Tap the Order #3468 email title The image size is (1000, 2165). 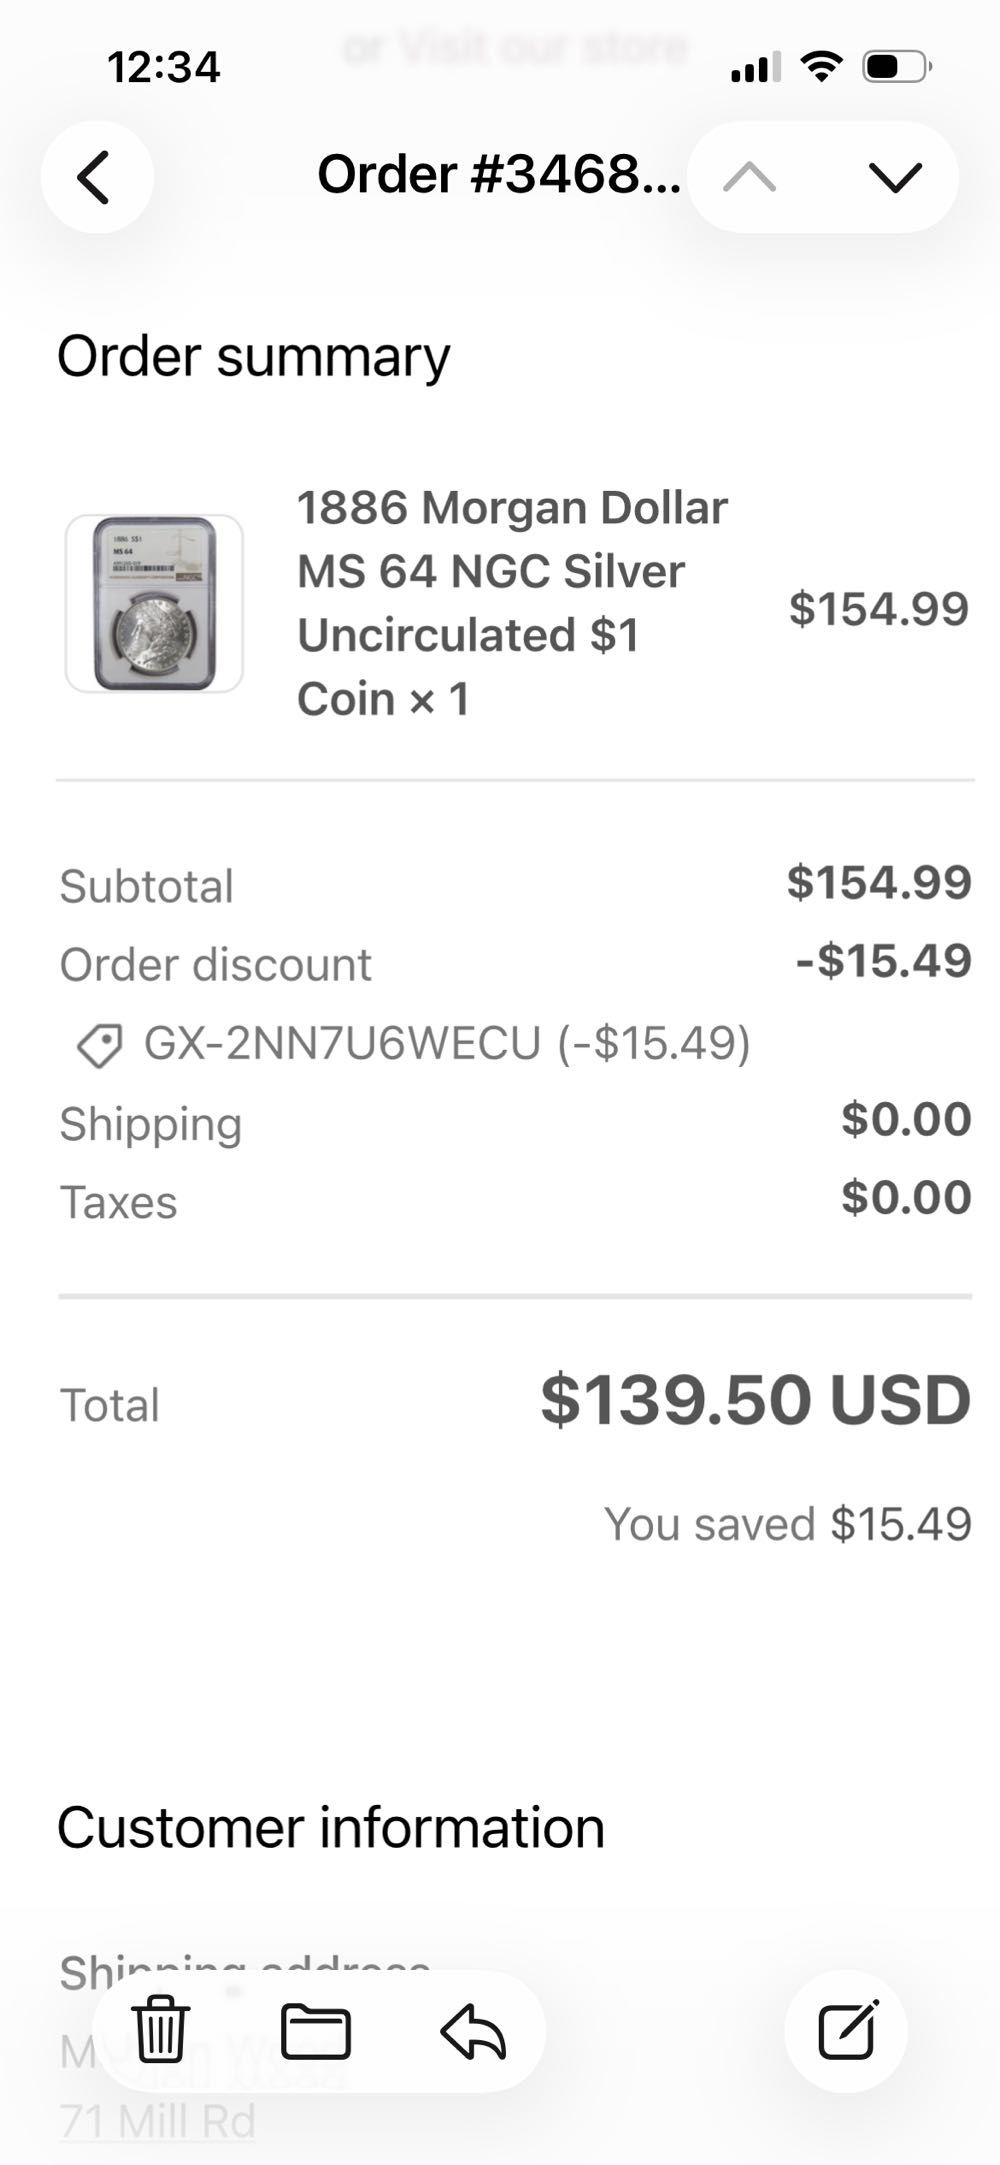click(498, 176)
